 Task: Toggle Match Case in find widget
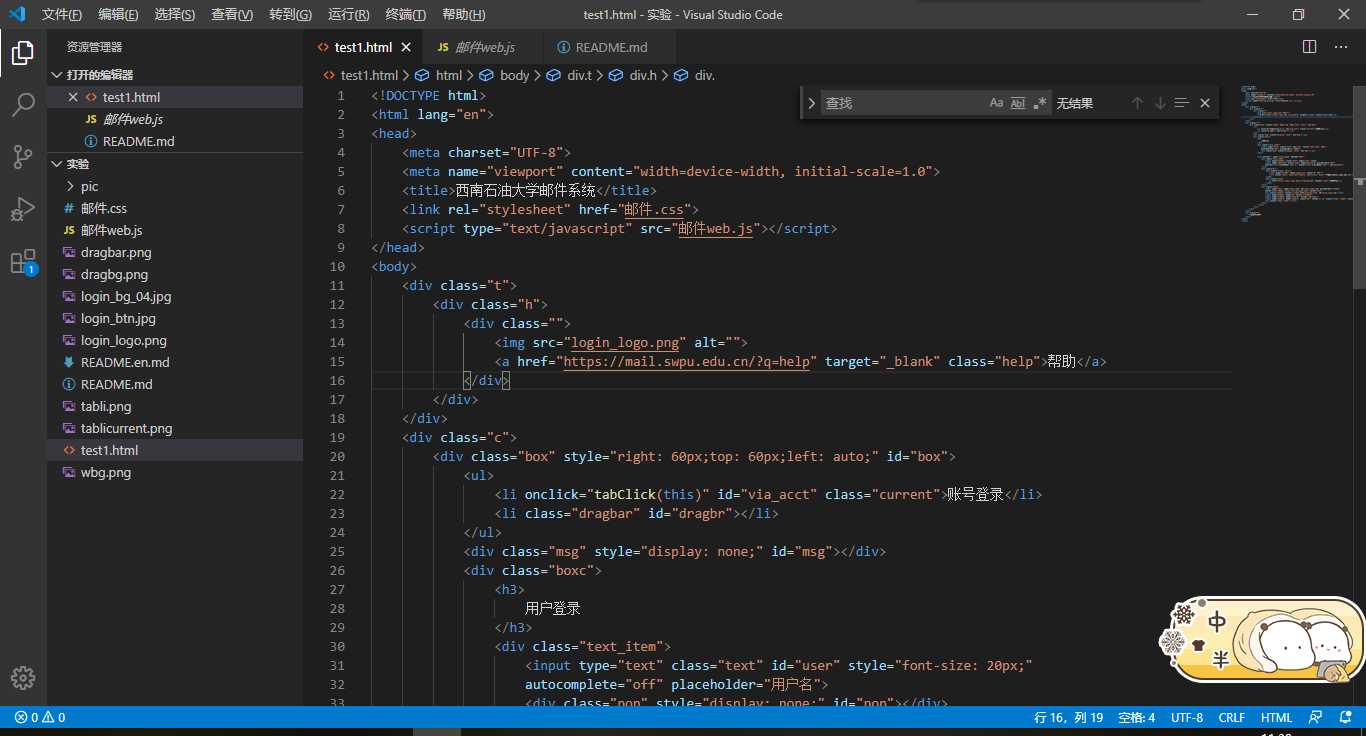996,103
